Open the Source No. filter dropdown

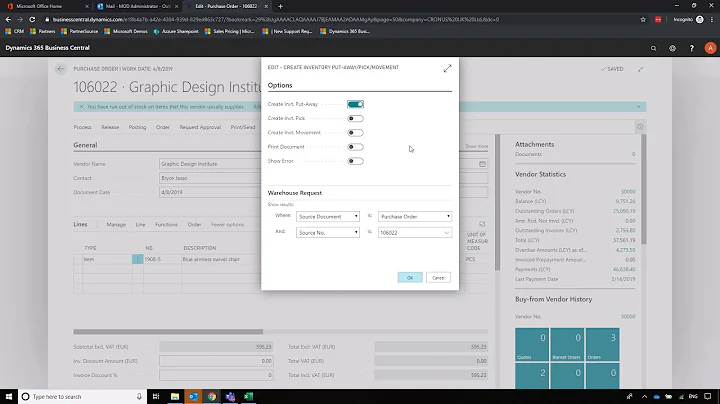click(x=327, y=233)
